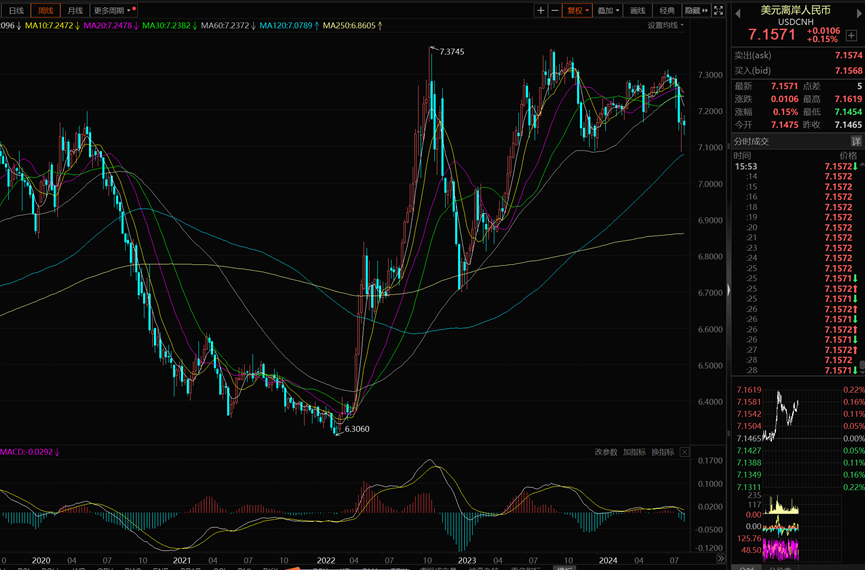Image resolution: width=865 pixels, height=570 pixels.
Task: Add USDCNH to watchlist with plus icon
Action: point(851,35)
